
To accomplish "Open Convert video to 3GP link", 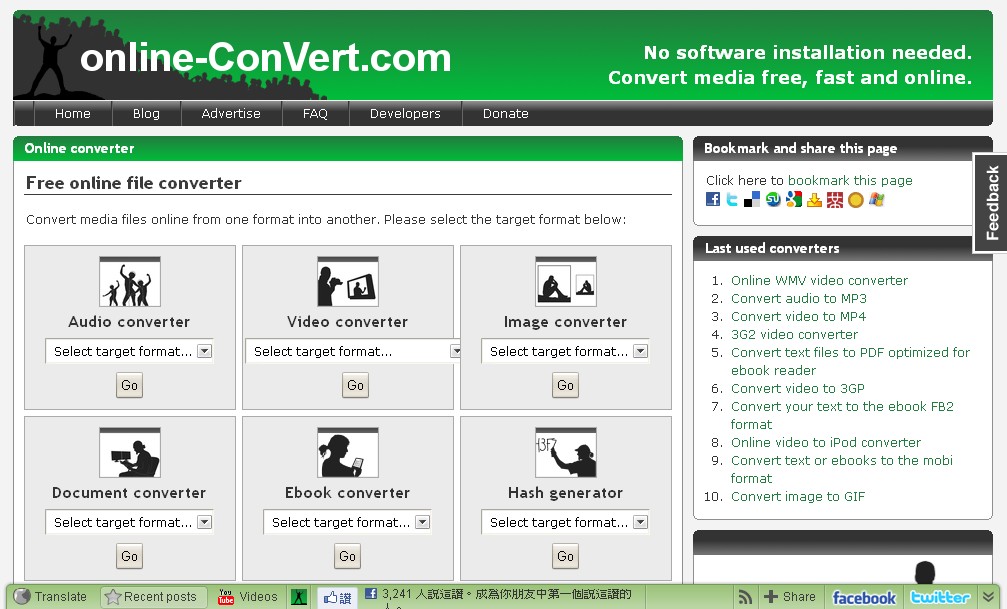I will (798, 389).
